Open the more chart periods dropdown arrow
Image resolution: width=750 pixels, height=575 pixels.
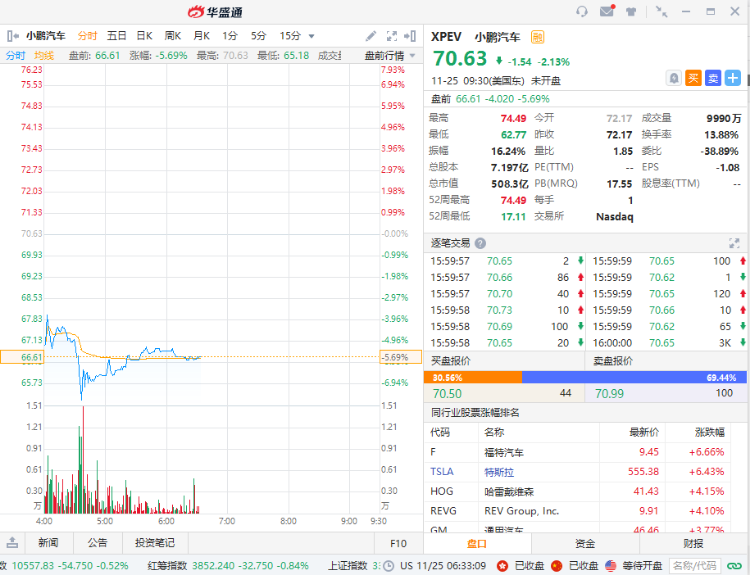tap(311, 36)
